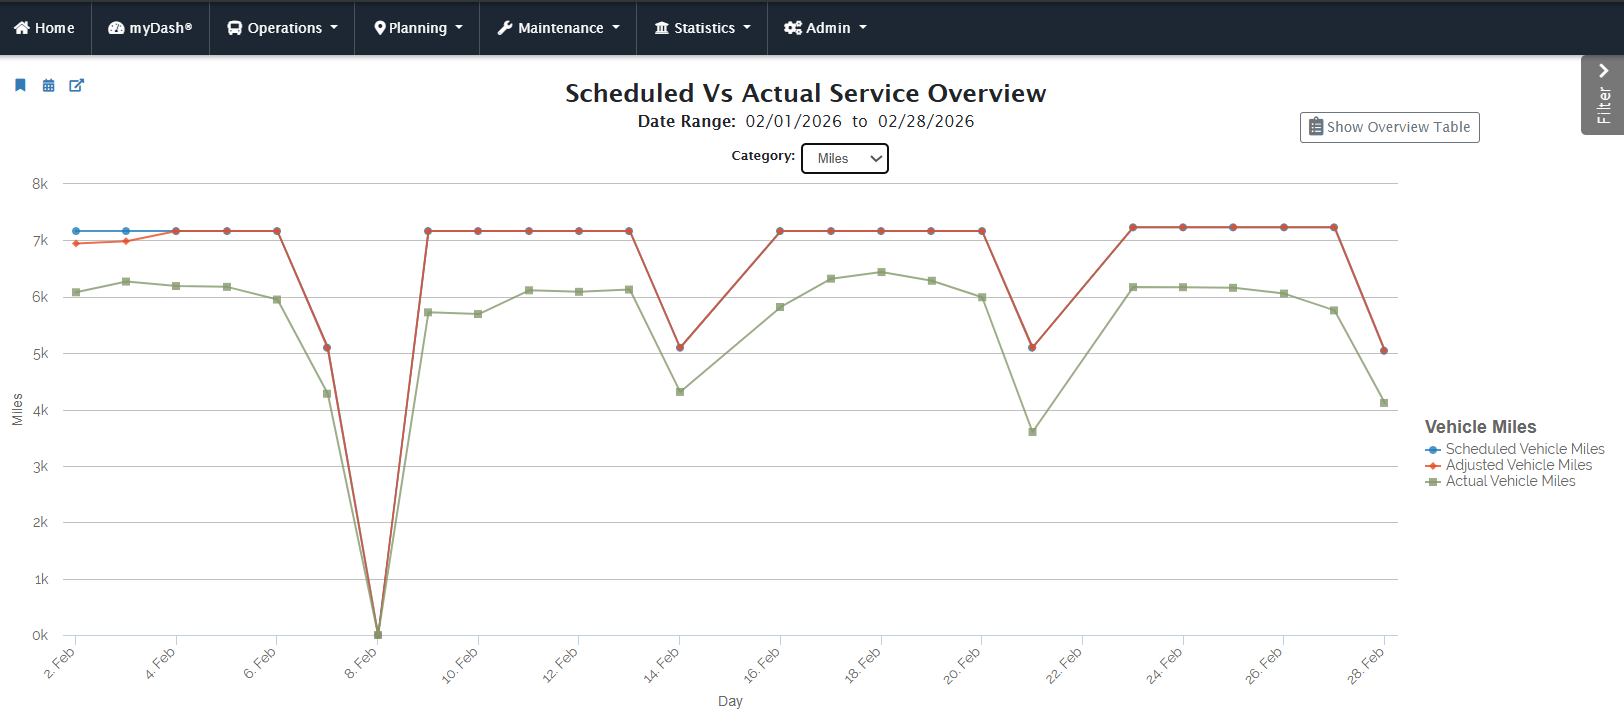Hide Adjusted Vehicle Miles legend series
Image resolution: width=1624 pixels, height=719 pixels.
coord(1518,465)
